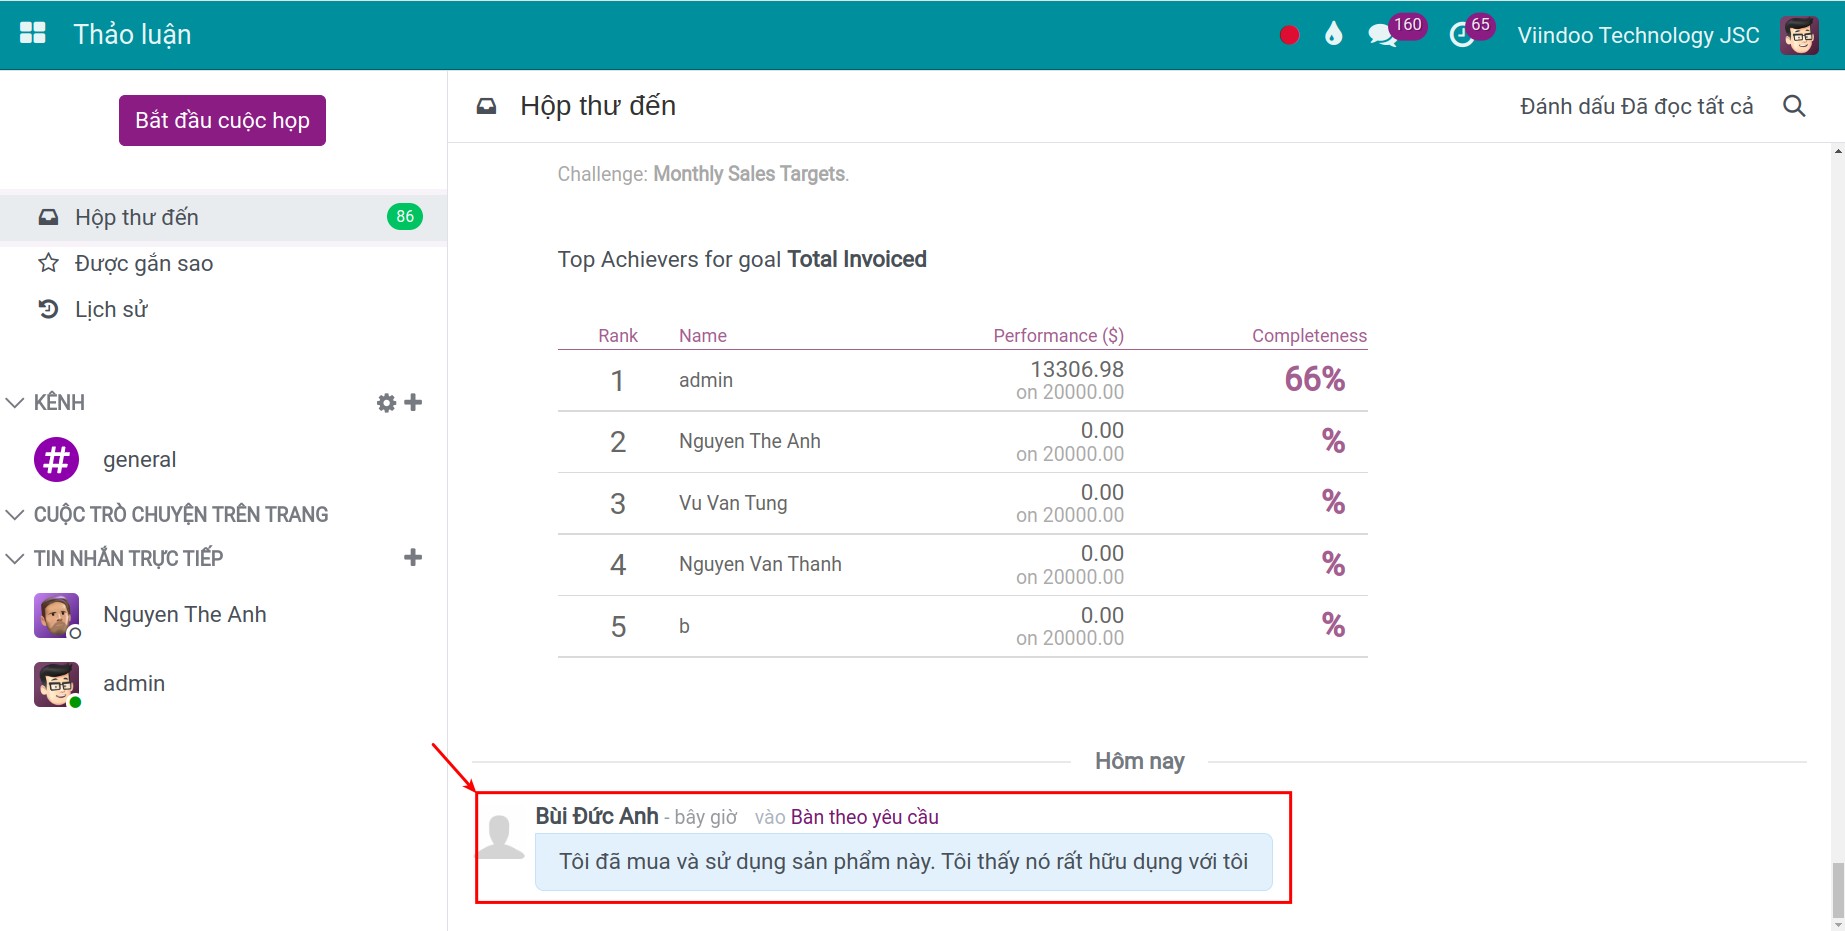
Task: Open channel settings gear icon
Action: pos(386,403)
